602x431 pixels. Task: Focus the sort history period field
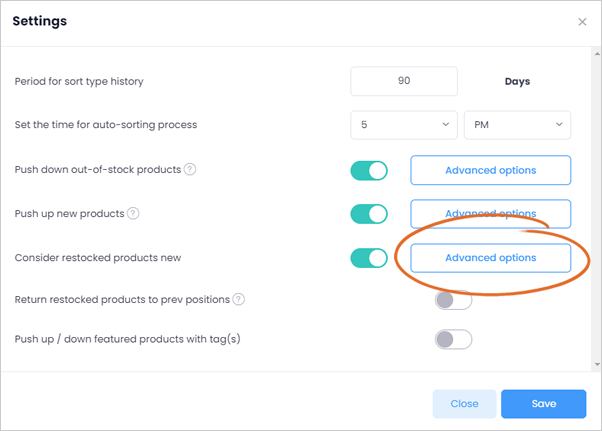point(404,81)
